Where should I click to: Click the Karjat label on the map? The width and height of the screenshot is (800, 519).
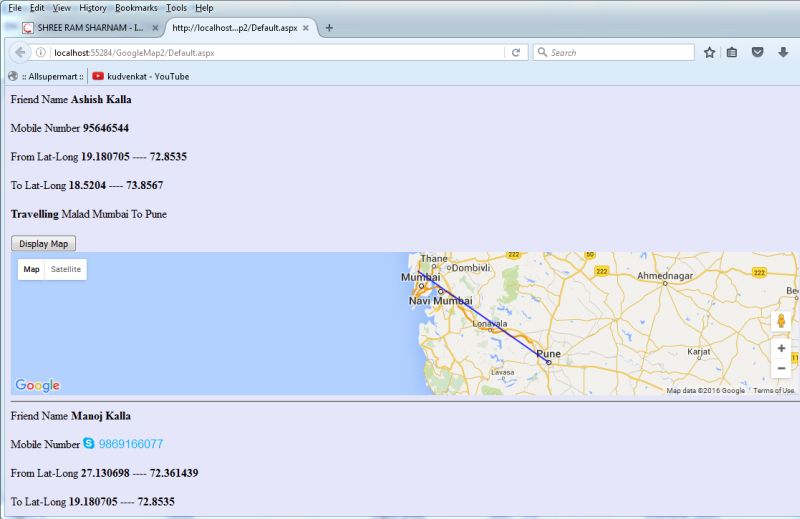click(x=698, y=351)
